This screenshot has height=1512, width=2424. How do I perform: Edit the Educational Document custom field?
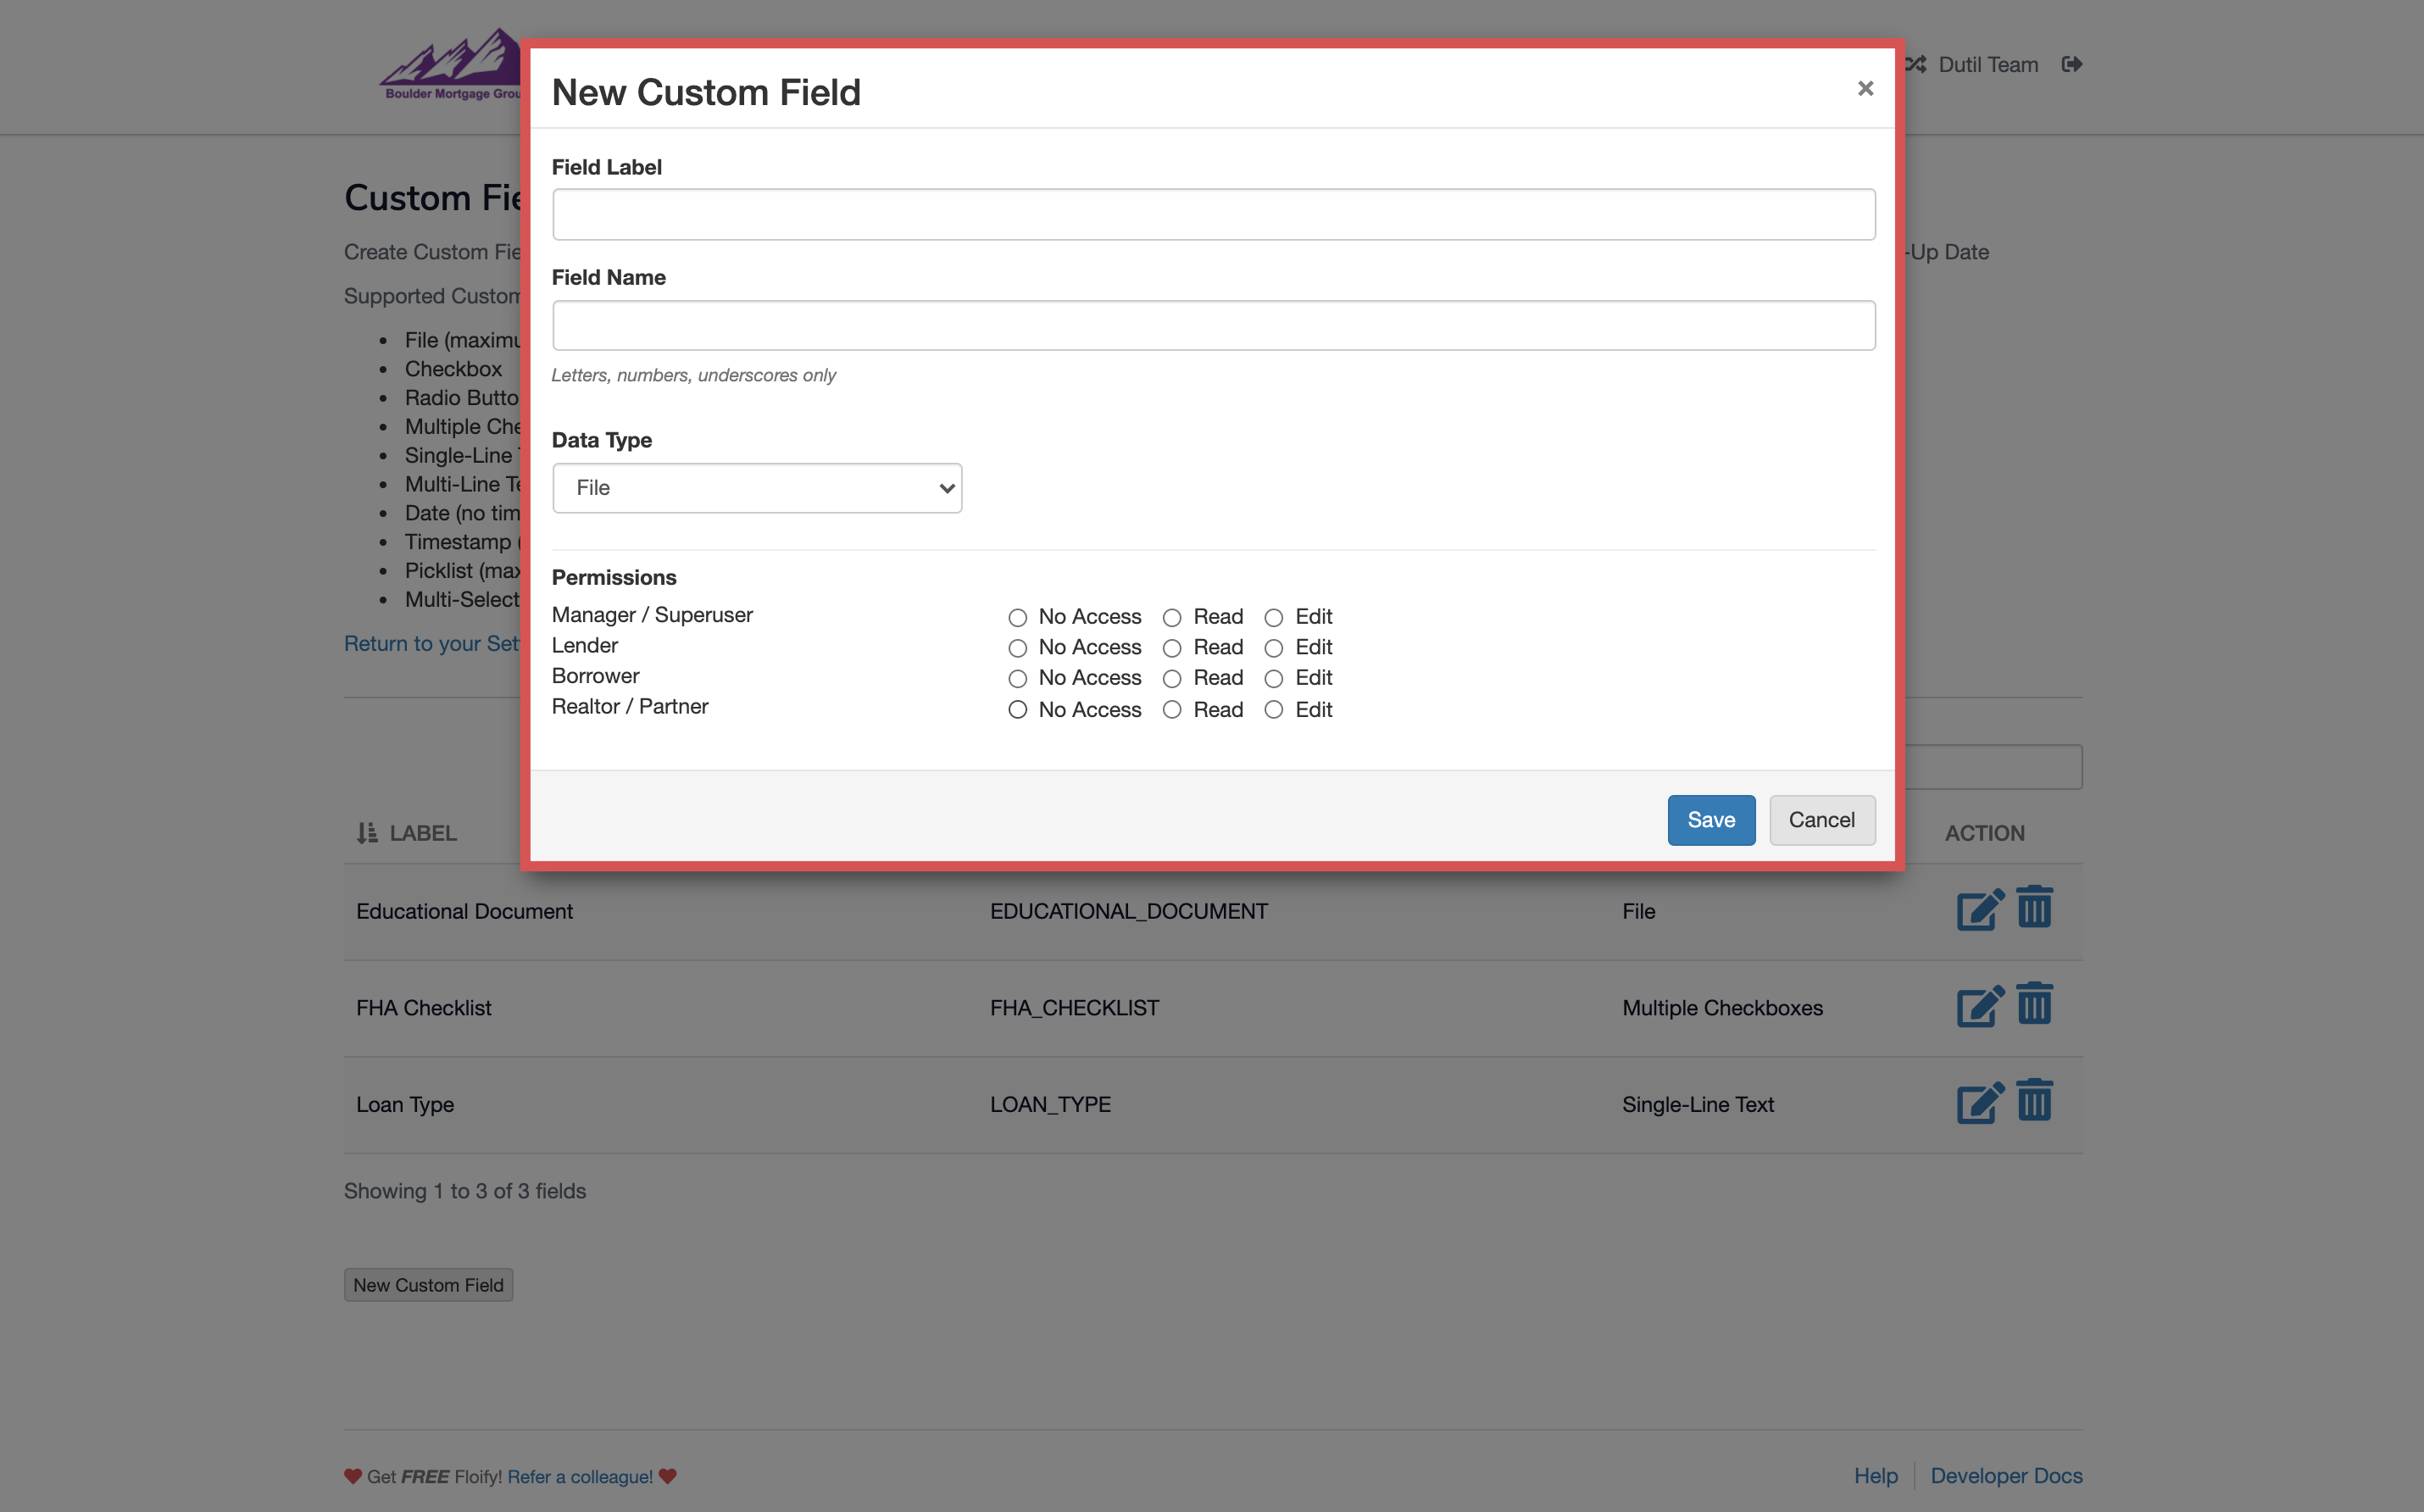[1979, 909]
